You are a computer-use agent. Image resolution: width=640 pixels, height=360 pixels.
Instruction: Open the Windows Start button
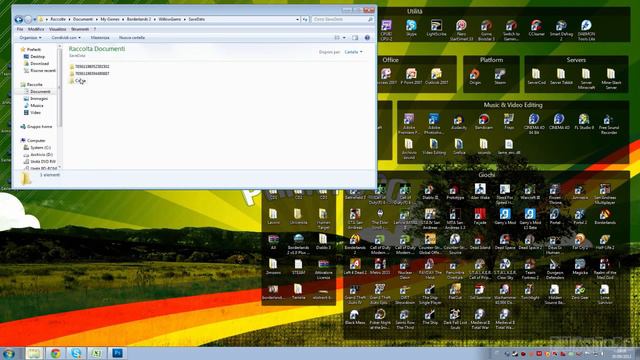9,353
